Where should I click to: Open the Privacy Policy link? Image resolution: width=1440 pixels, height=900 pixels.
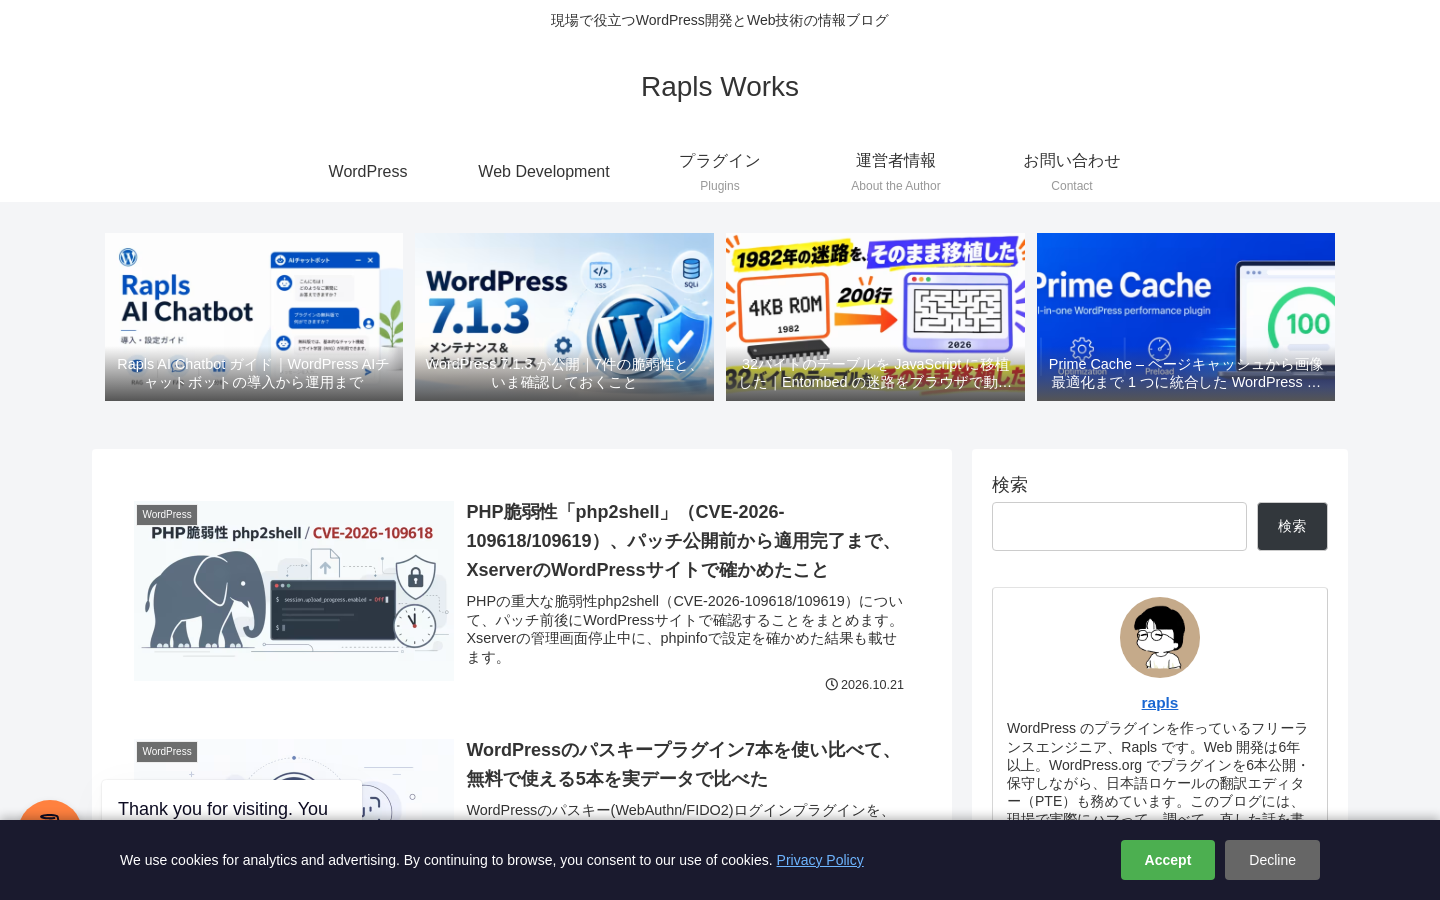coord(820,860)
